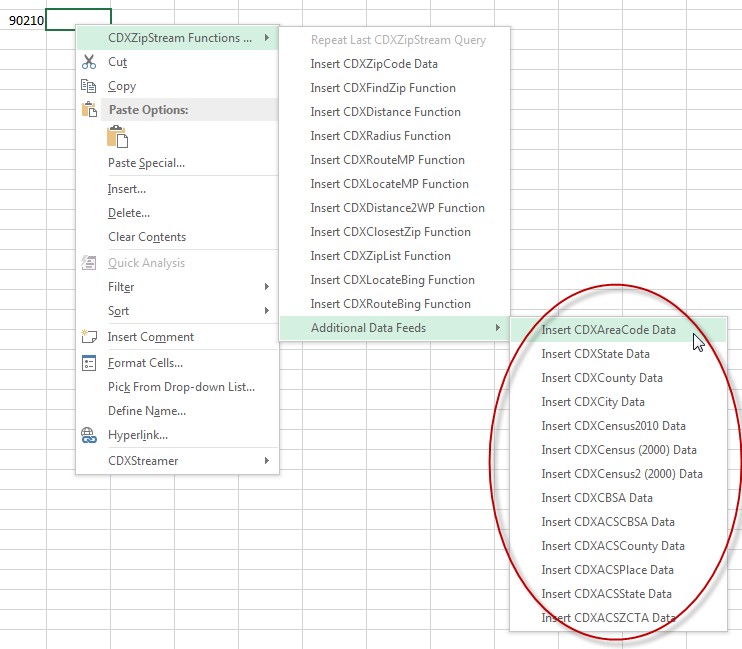Select Insert CDXACSCounty Data
This screenshot has width=742, height=649.
(x=618, y=546)
